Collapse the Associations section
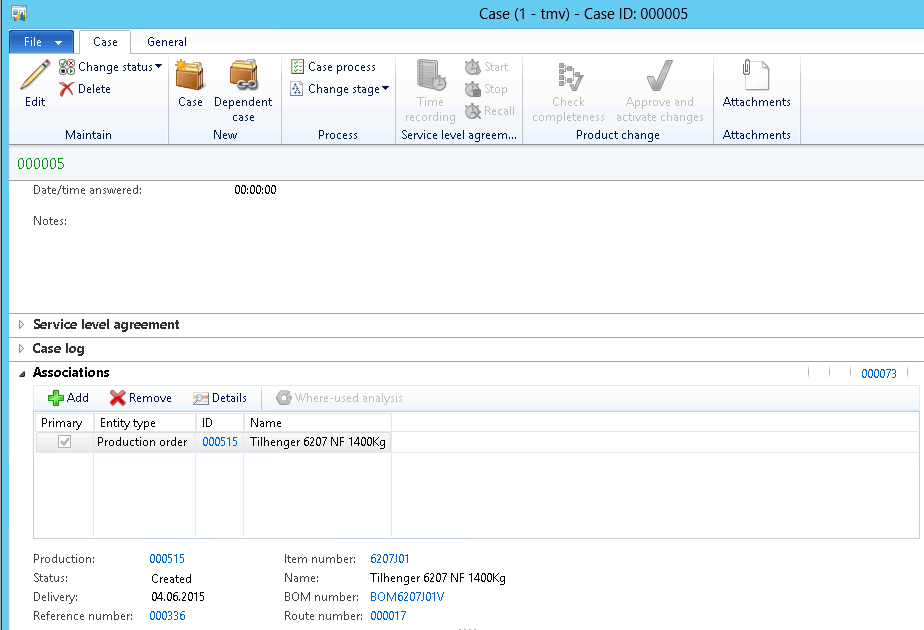 (22, 373)
